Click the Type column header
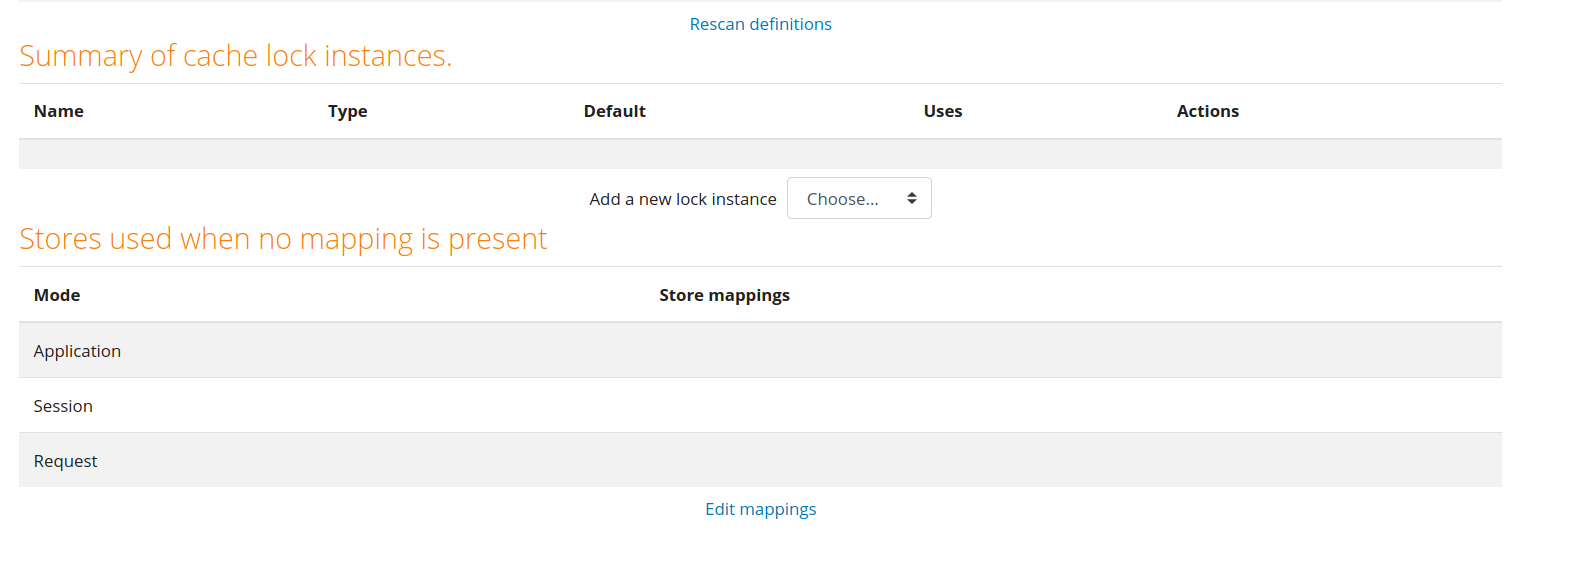 point(348,111)
